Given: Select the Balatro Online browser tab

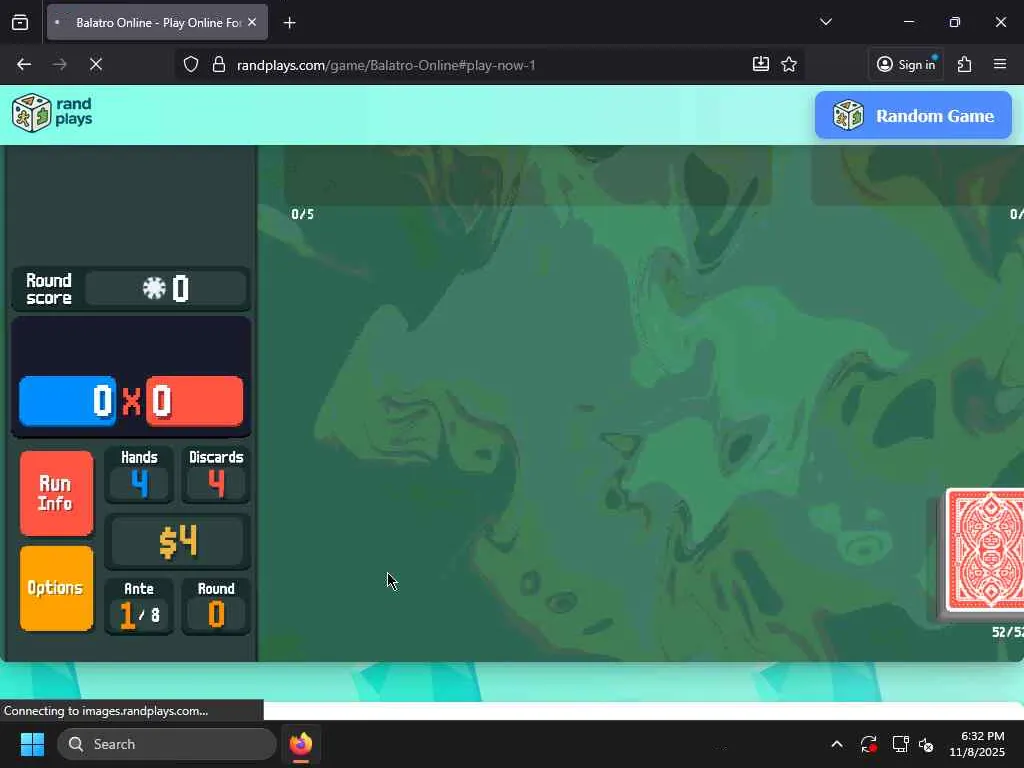Looking at the screenshot, I should coord(157,22).
